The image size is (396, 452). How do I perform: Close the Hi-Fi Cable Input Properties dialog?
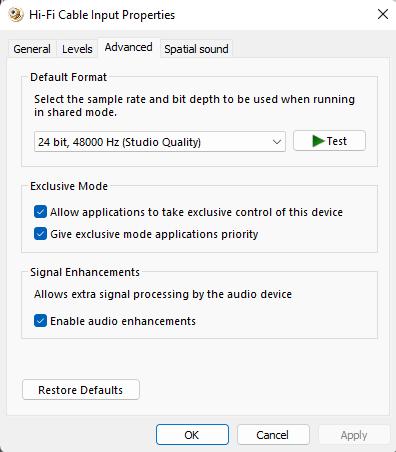click(x=383, y=14)
